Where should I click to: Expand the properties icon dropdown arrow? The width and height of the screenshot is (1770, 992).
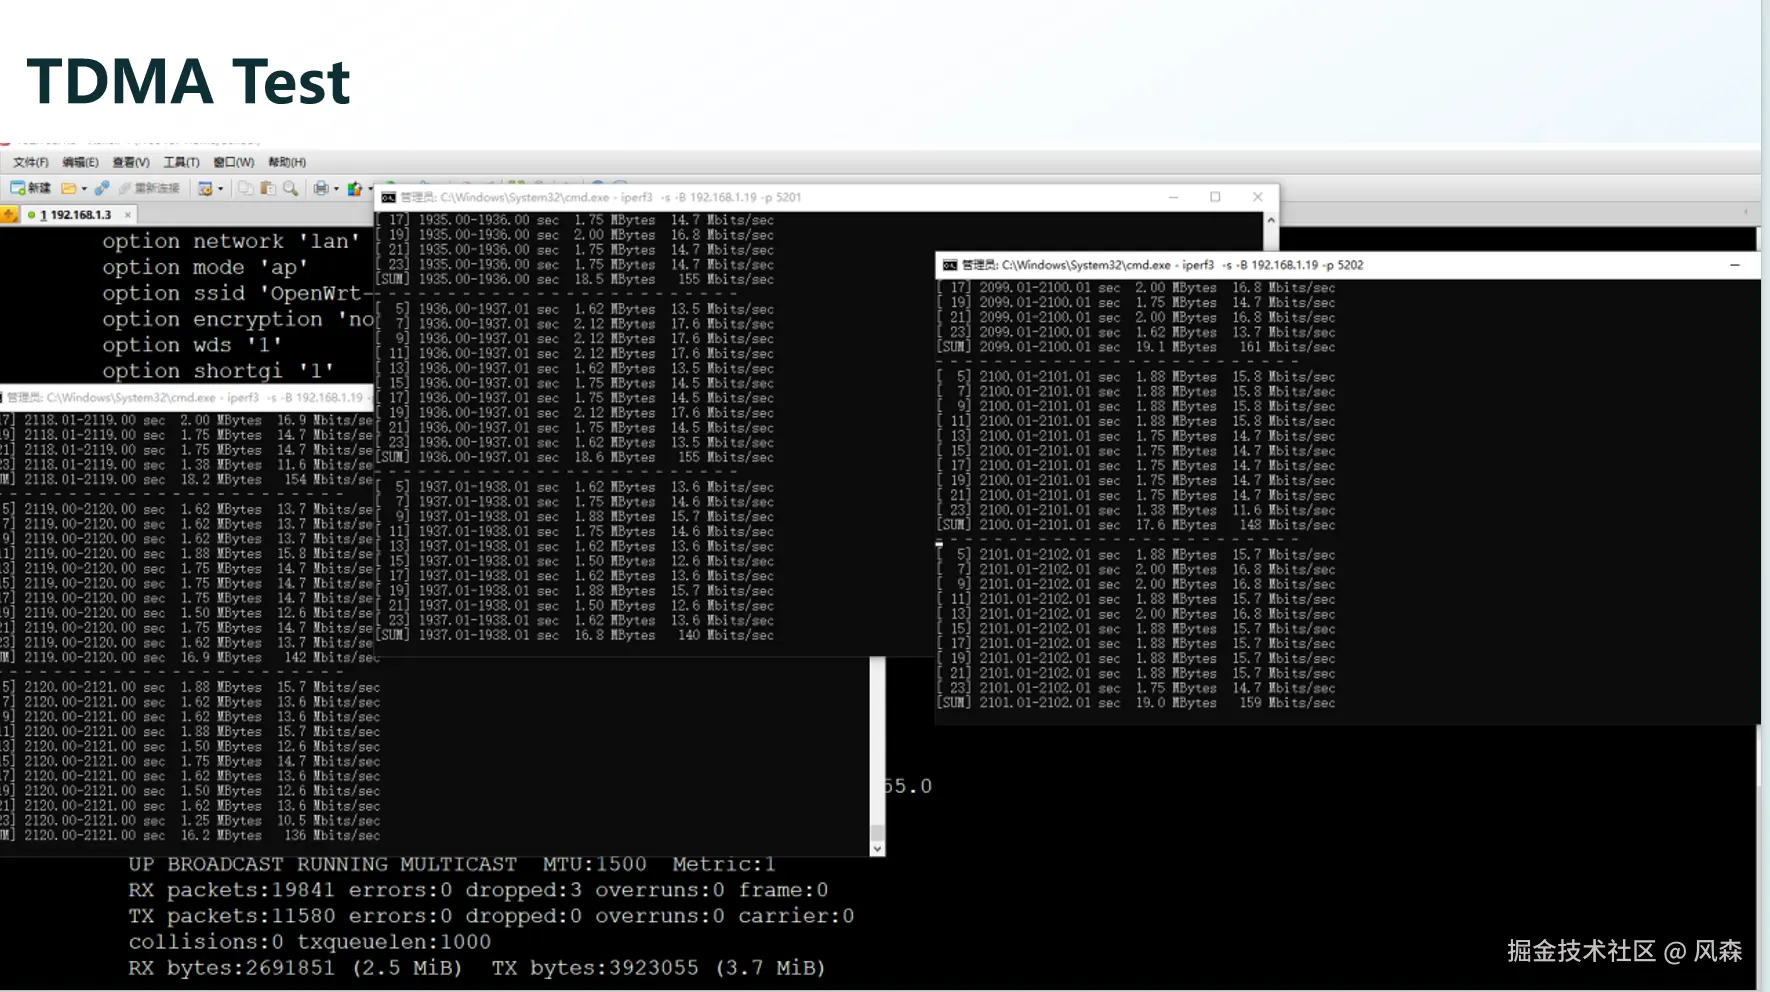coord(221,188)
